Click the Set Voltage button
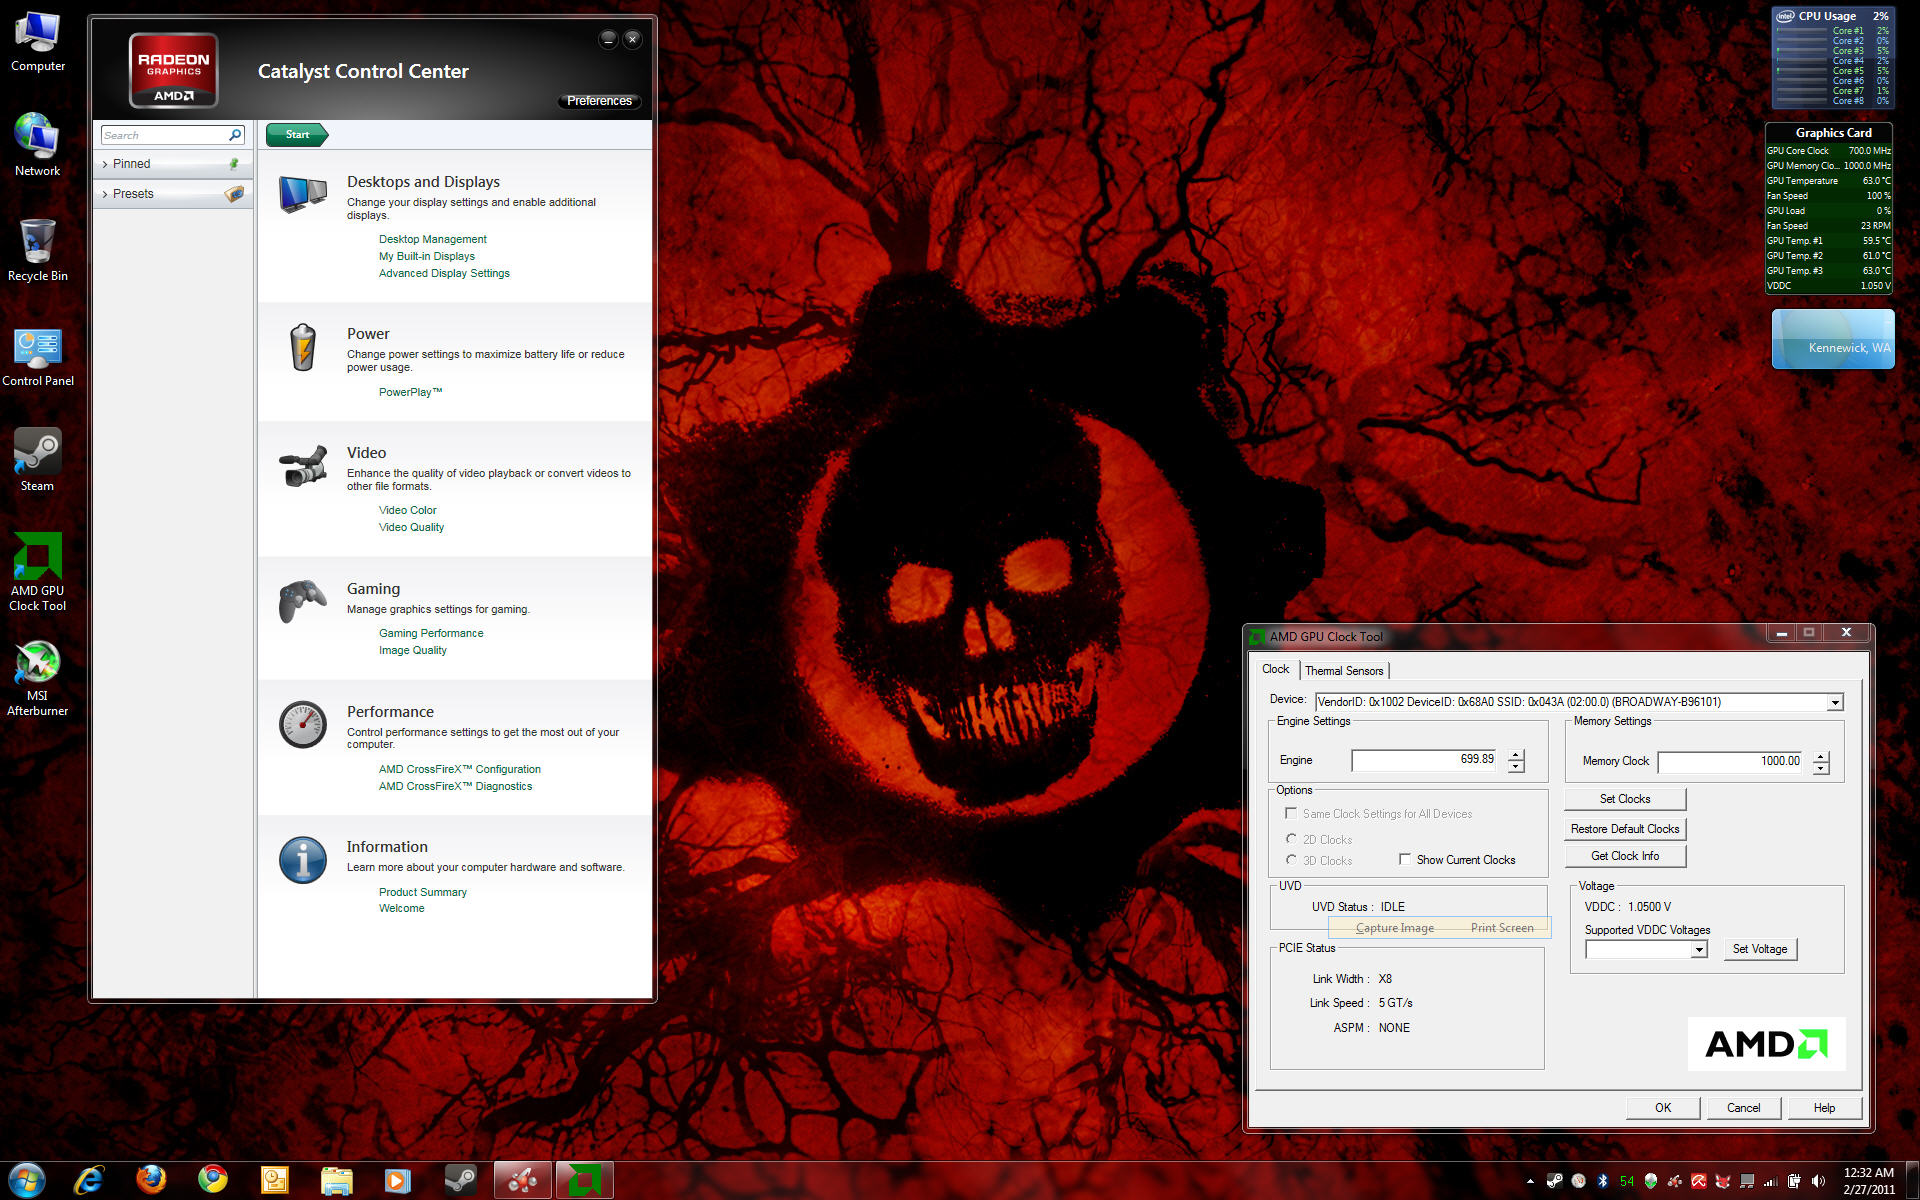Screen dimensions: 1920x1200 click(x=1760, y=949)
